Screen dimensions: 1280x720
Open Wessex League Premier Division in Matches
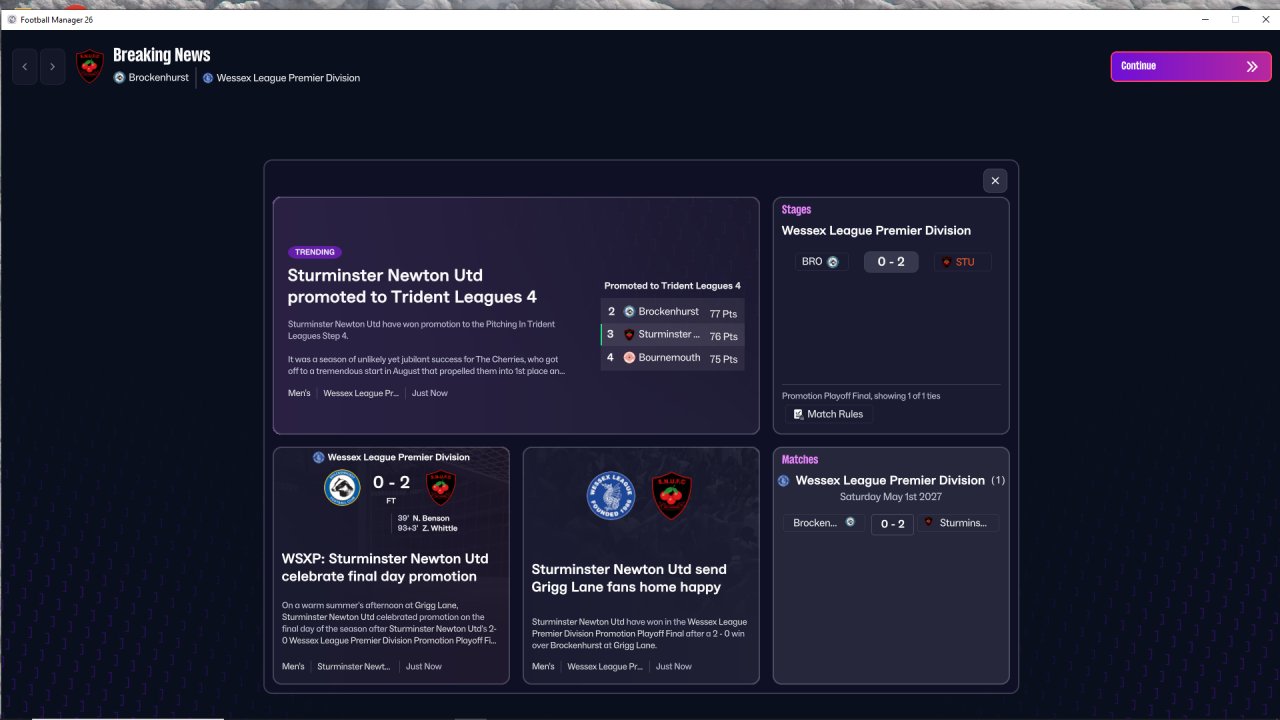(890, 480)
